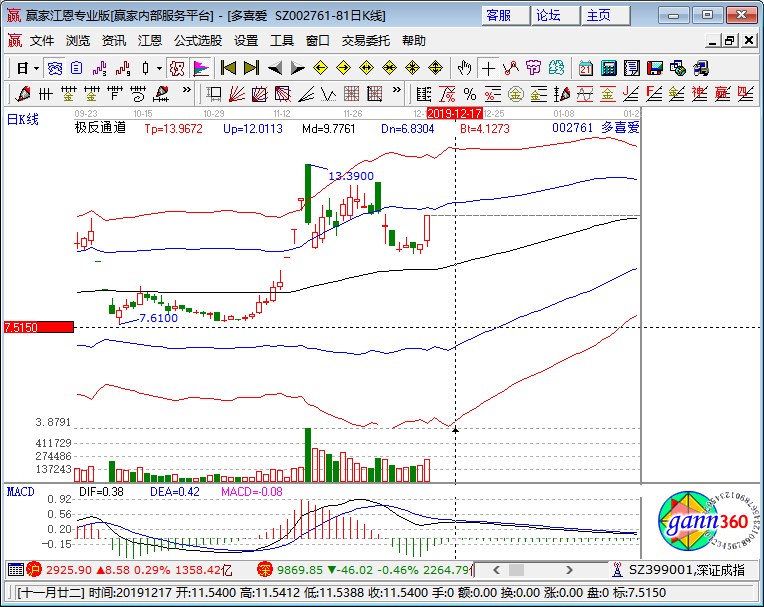Open the 帮助 menu
764x607 pixels.
point(414,41)
